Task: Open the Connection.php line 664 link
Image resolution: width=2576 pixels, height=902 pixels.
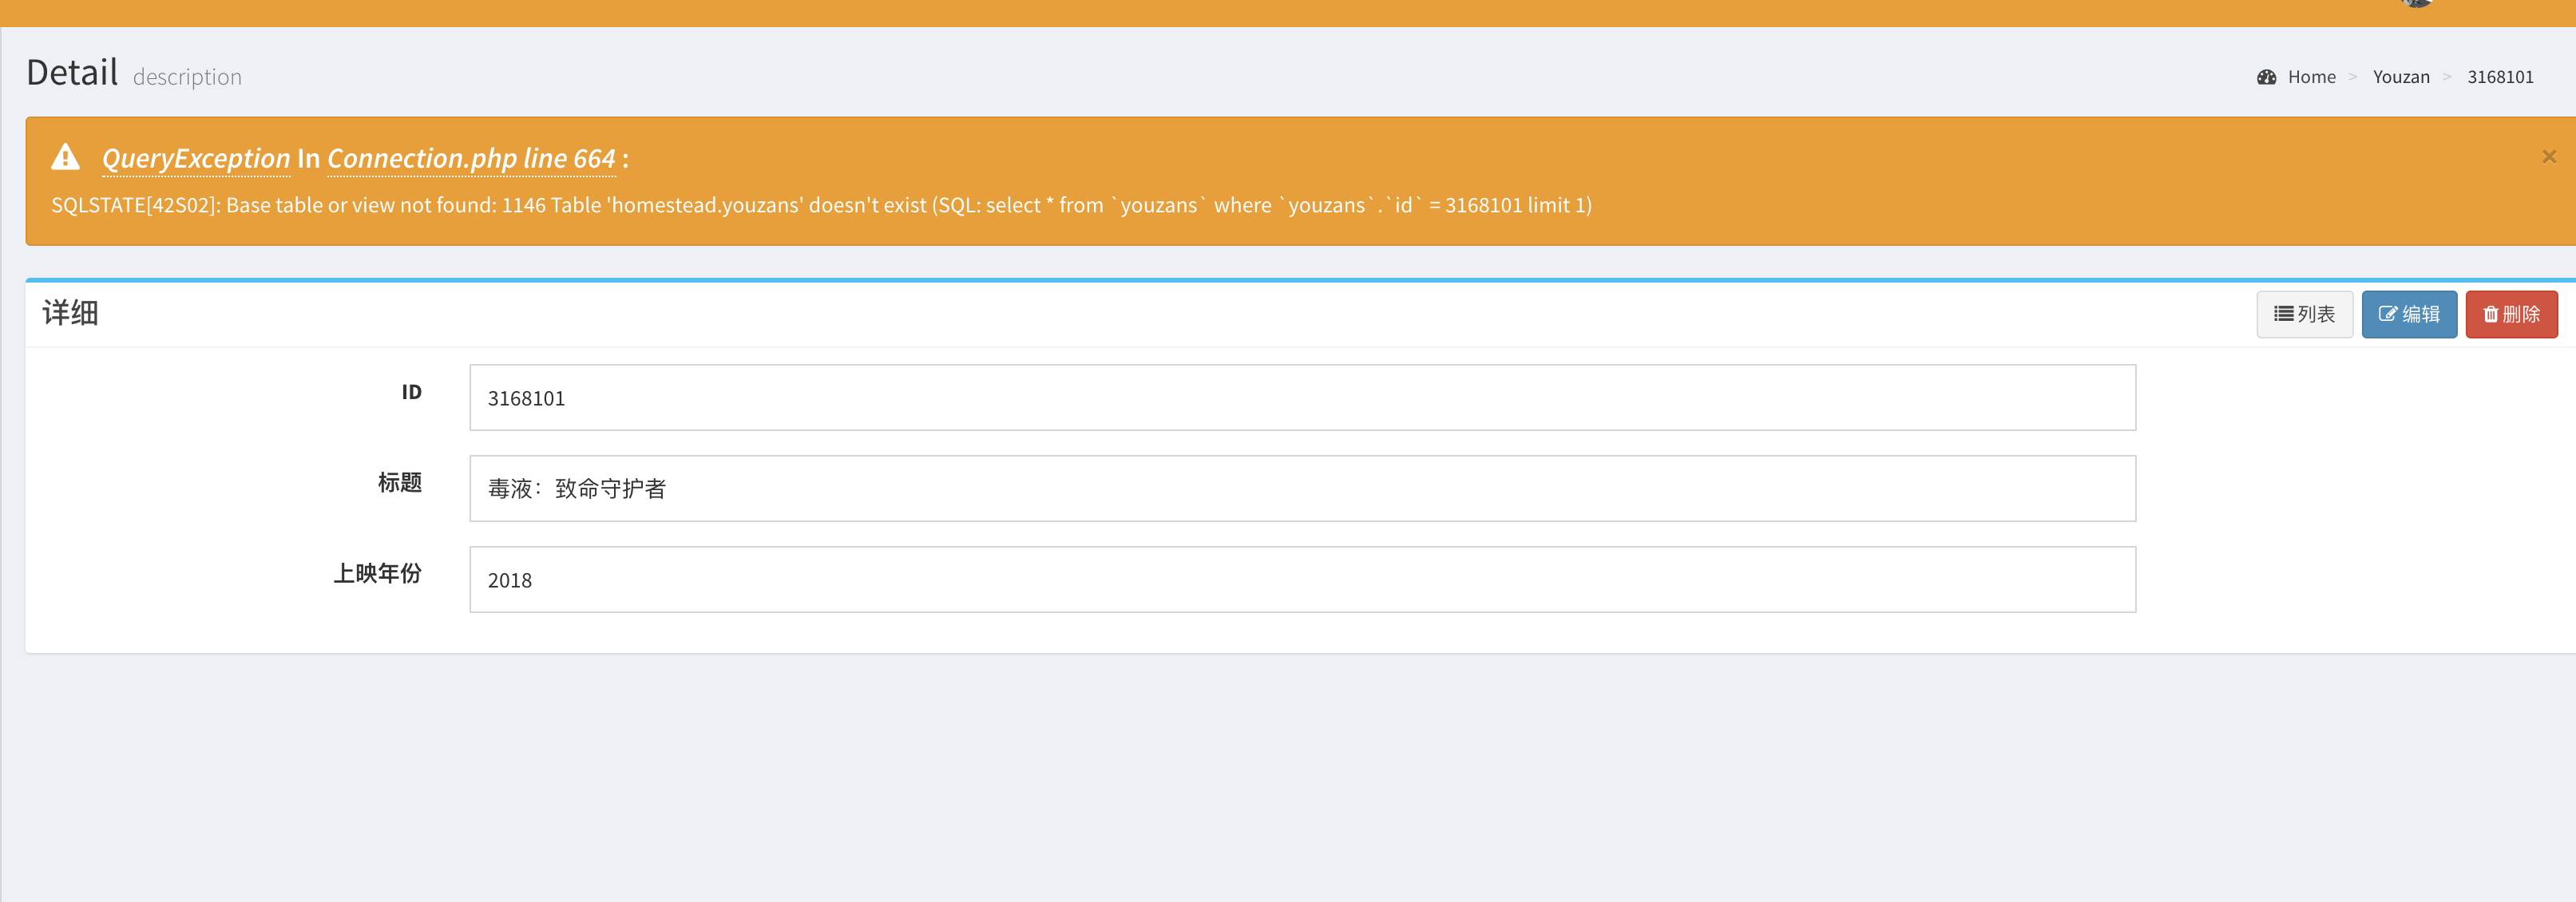Action: pos(471,159)
